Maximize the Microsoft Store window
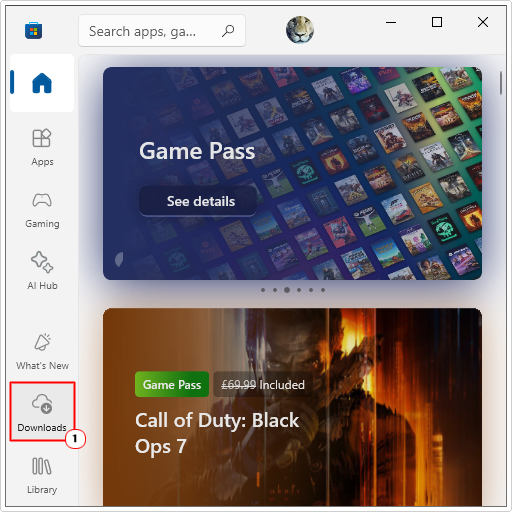The width and height of the screenshot is (512, 512). tap(437, 23)
